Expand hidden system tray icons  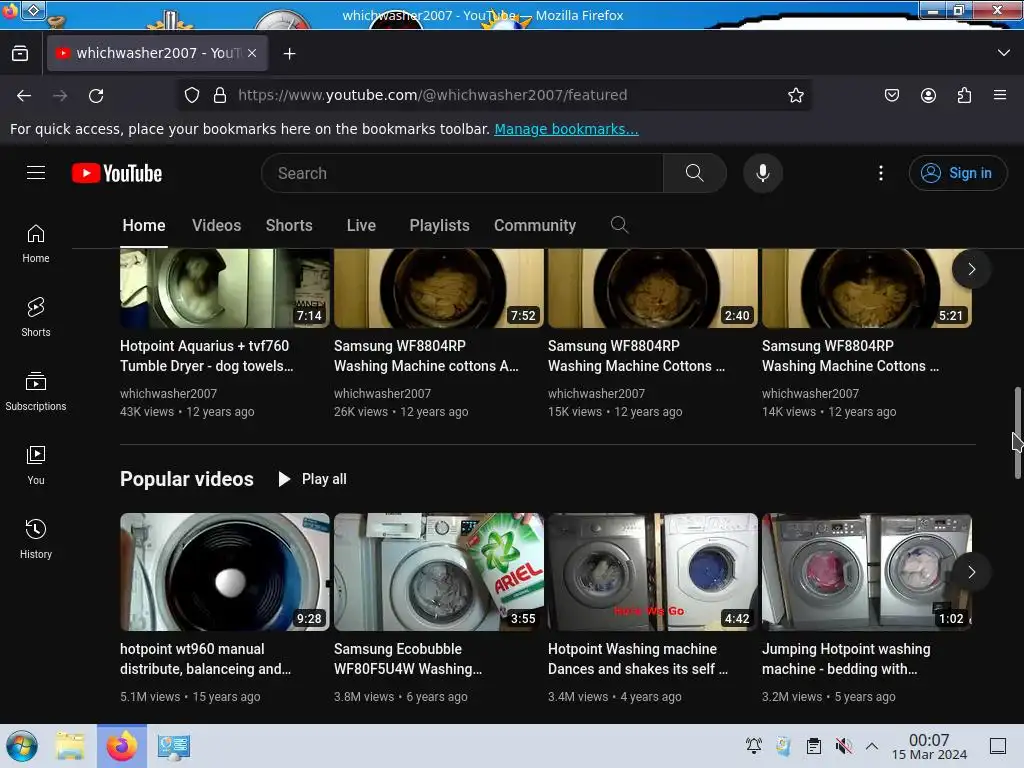(x=872, y=746)
